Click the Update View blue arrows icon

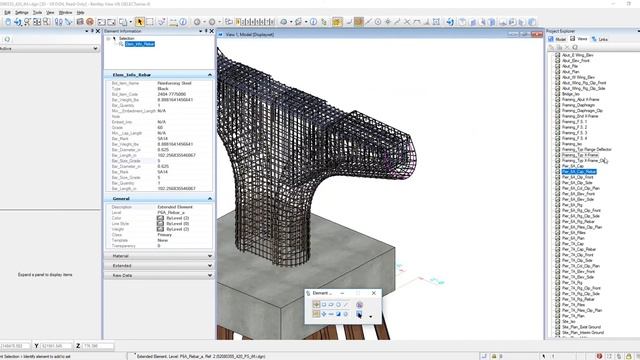pos(450,22)
